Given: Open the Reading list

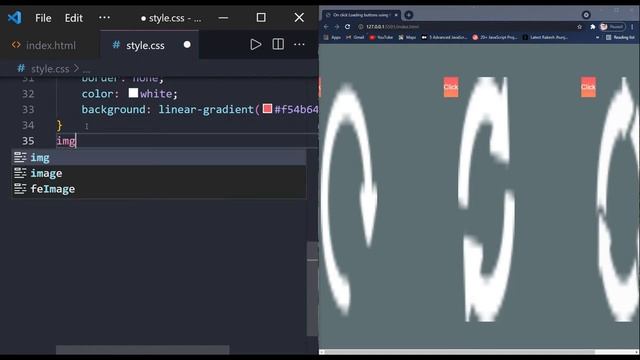Looking at the screenshot, I should pos(620,37).
